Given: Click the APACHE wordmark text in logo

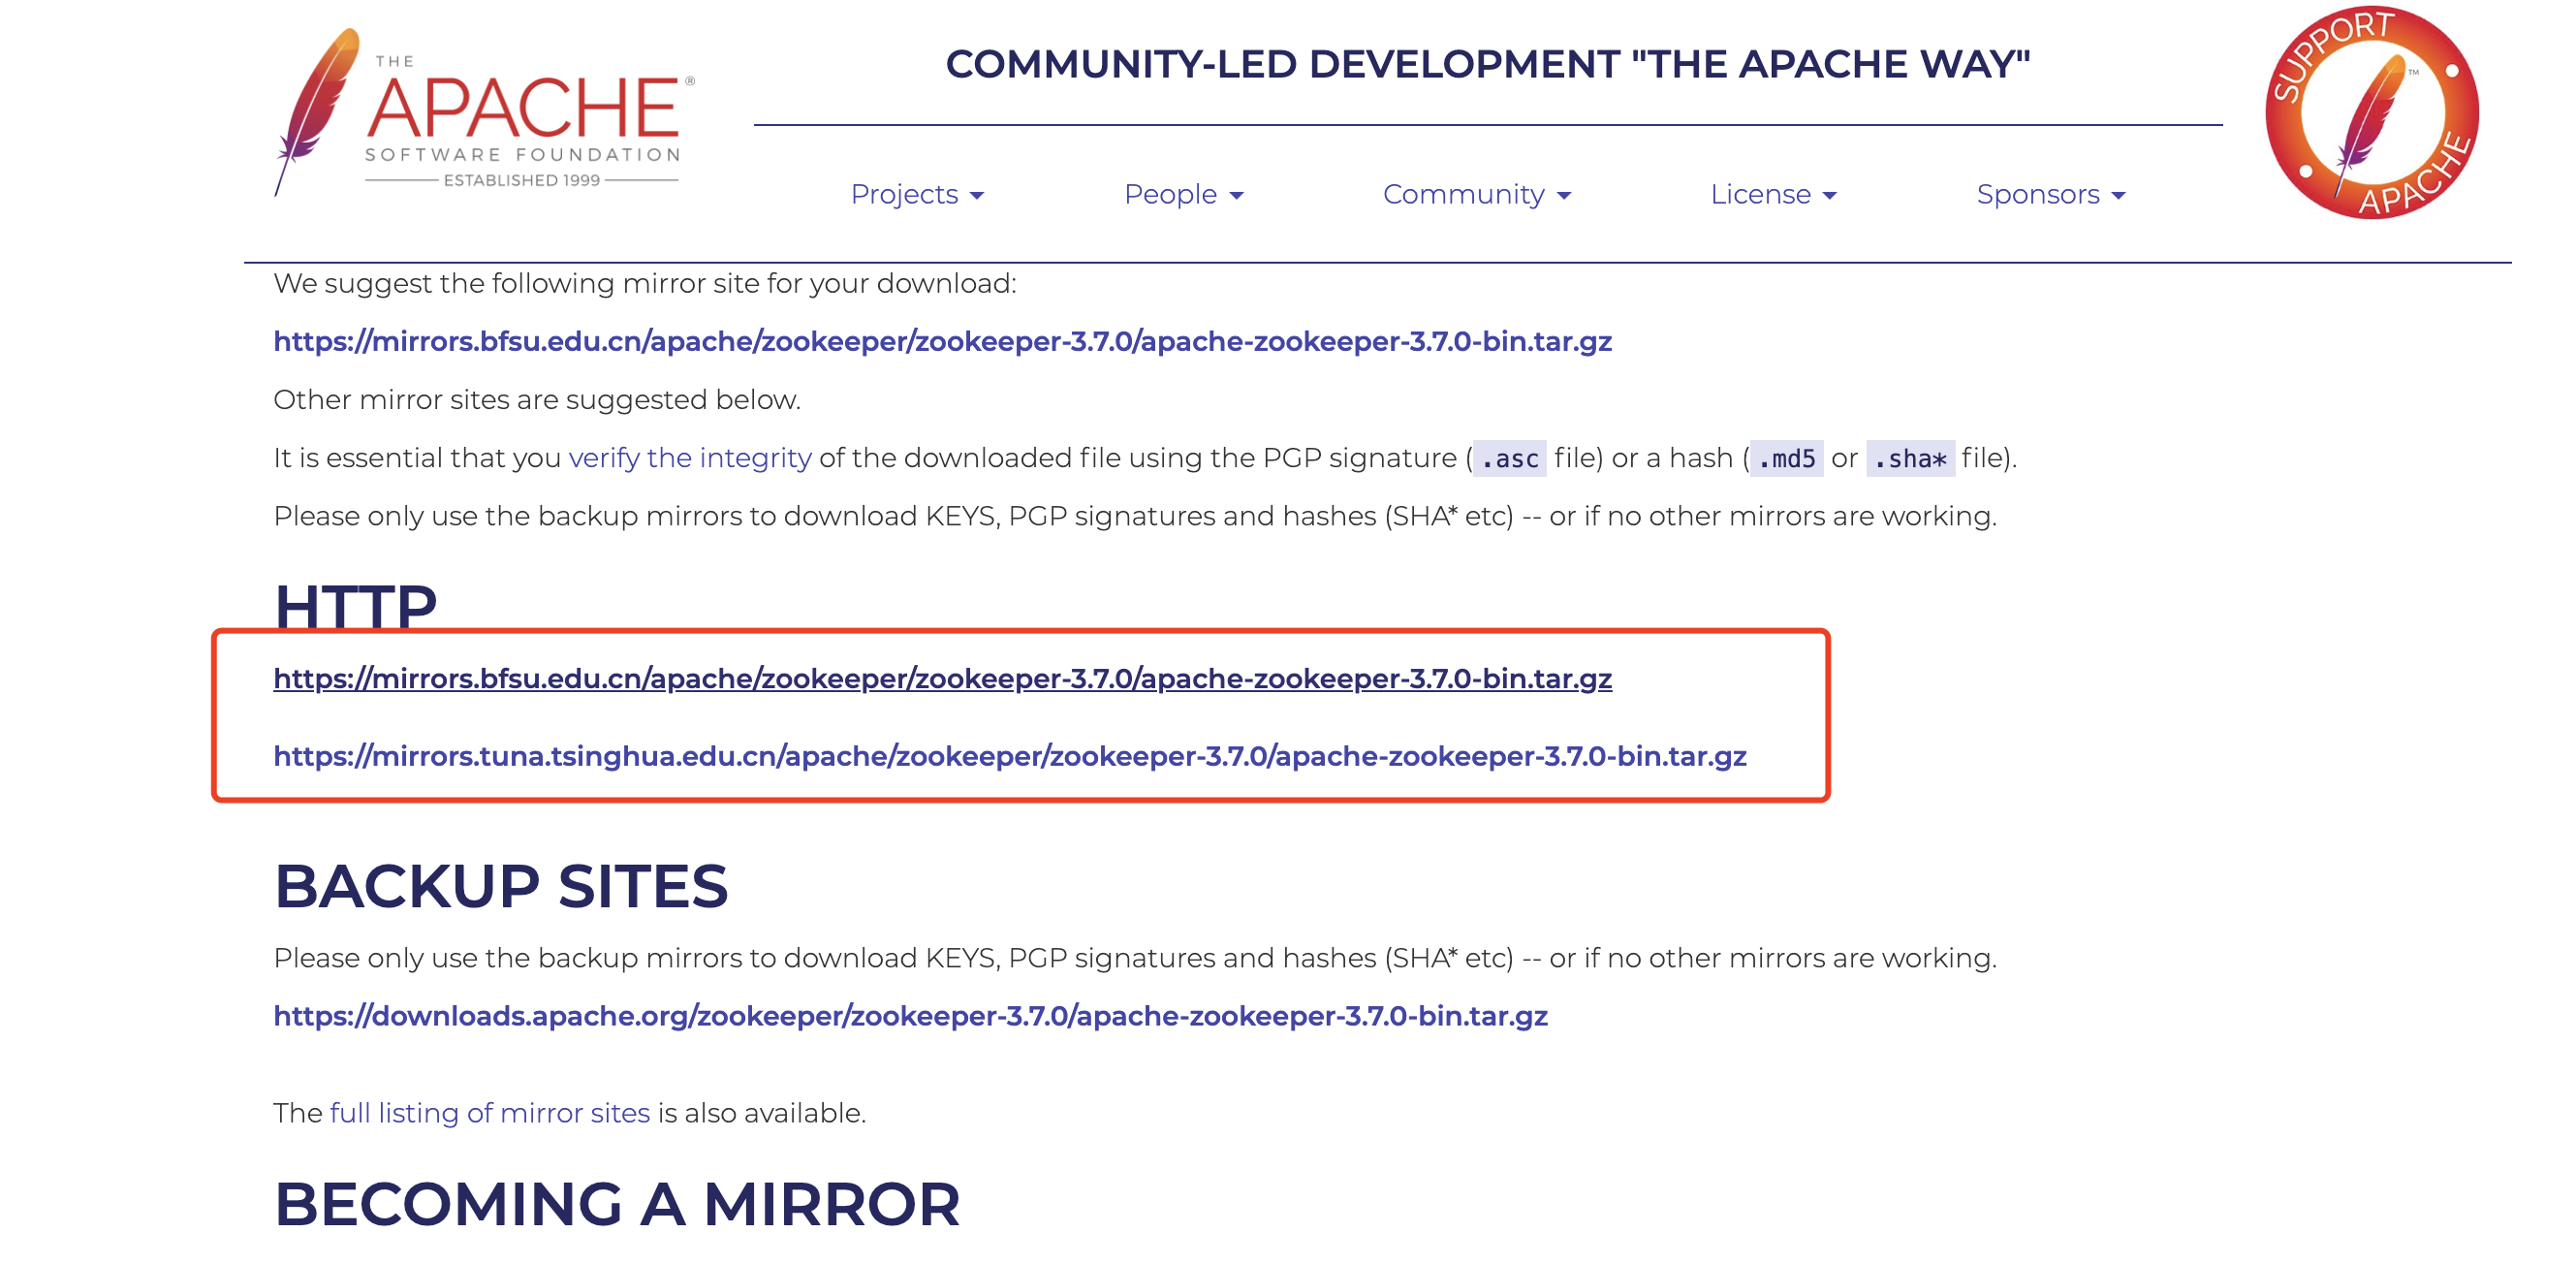Looking at the screenshot, I should pos(524,108).
